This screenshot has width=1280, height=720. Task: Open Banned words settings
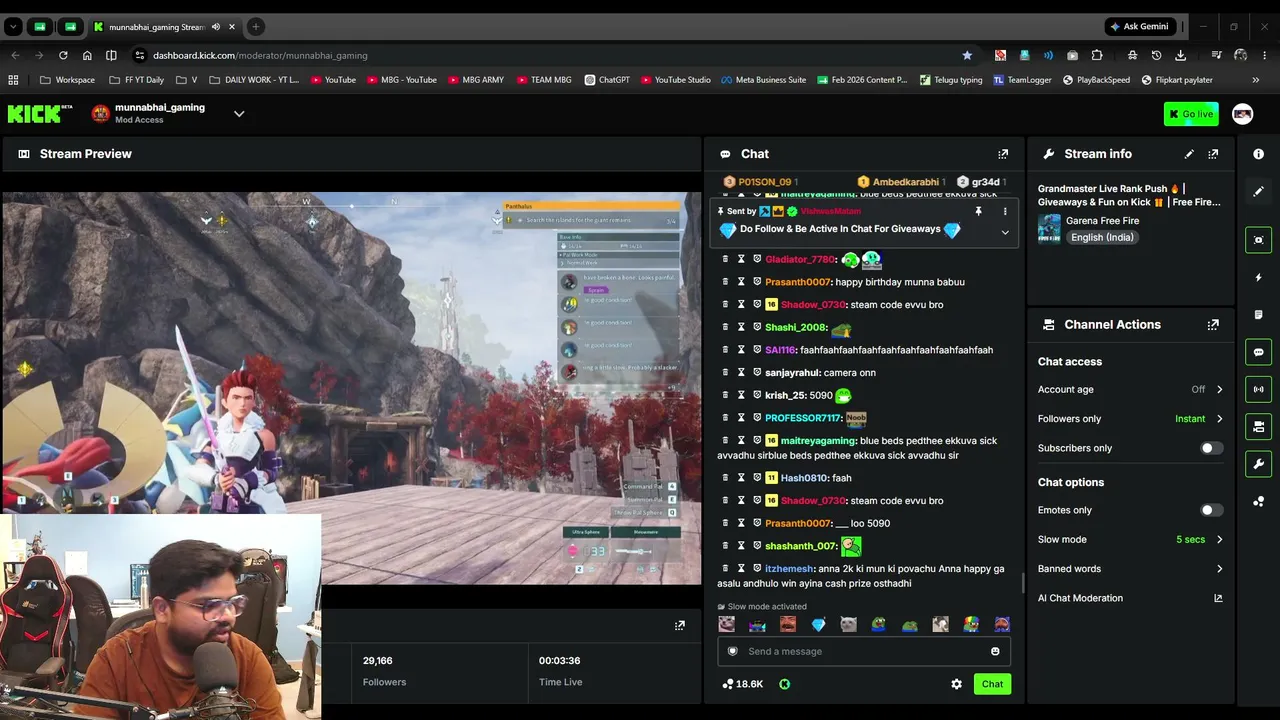1130,569
